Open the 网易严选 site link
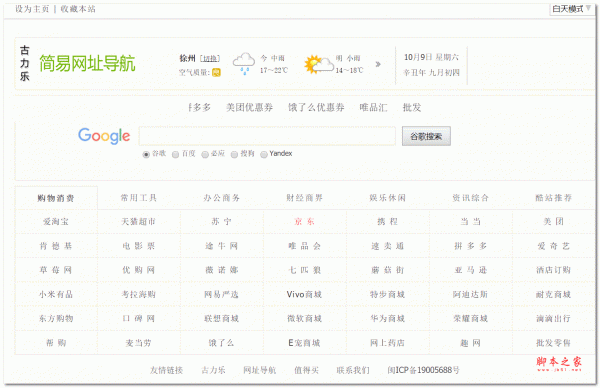Viewport: 600px width, 388px height. point(222,294)
